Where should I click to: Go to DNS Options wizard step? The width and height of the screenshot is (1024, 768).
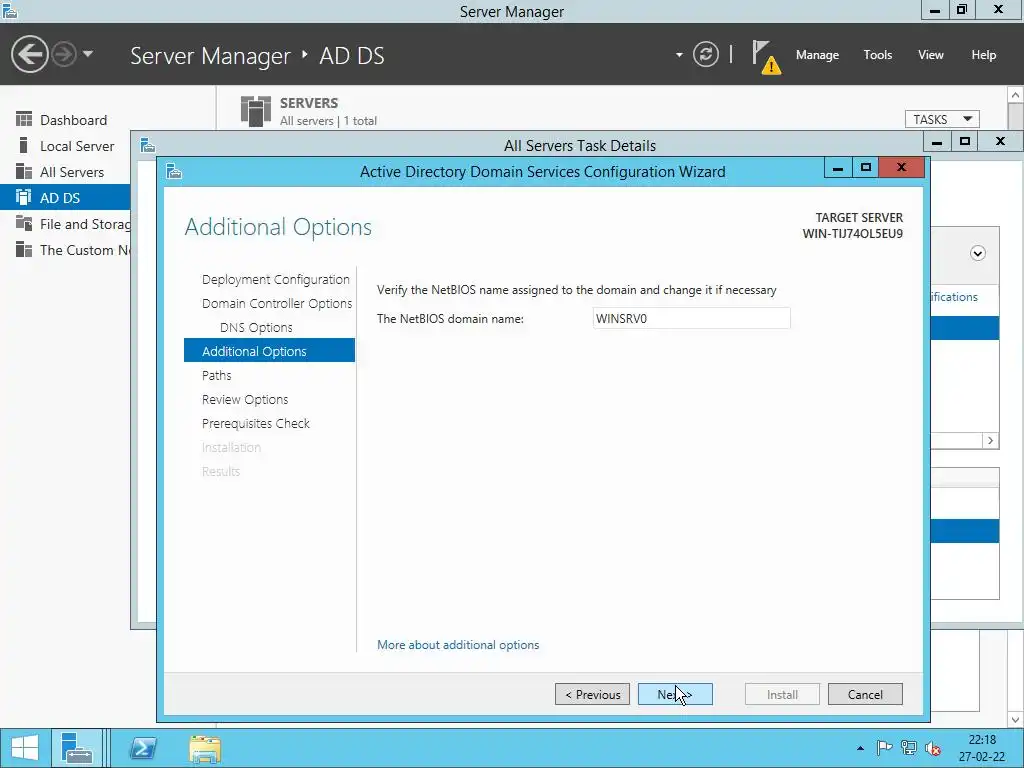tap(256, 327)
